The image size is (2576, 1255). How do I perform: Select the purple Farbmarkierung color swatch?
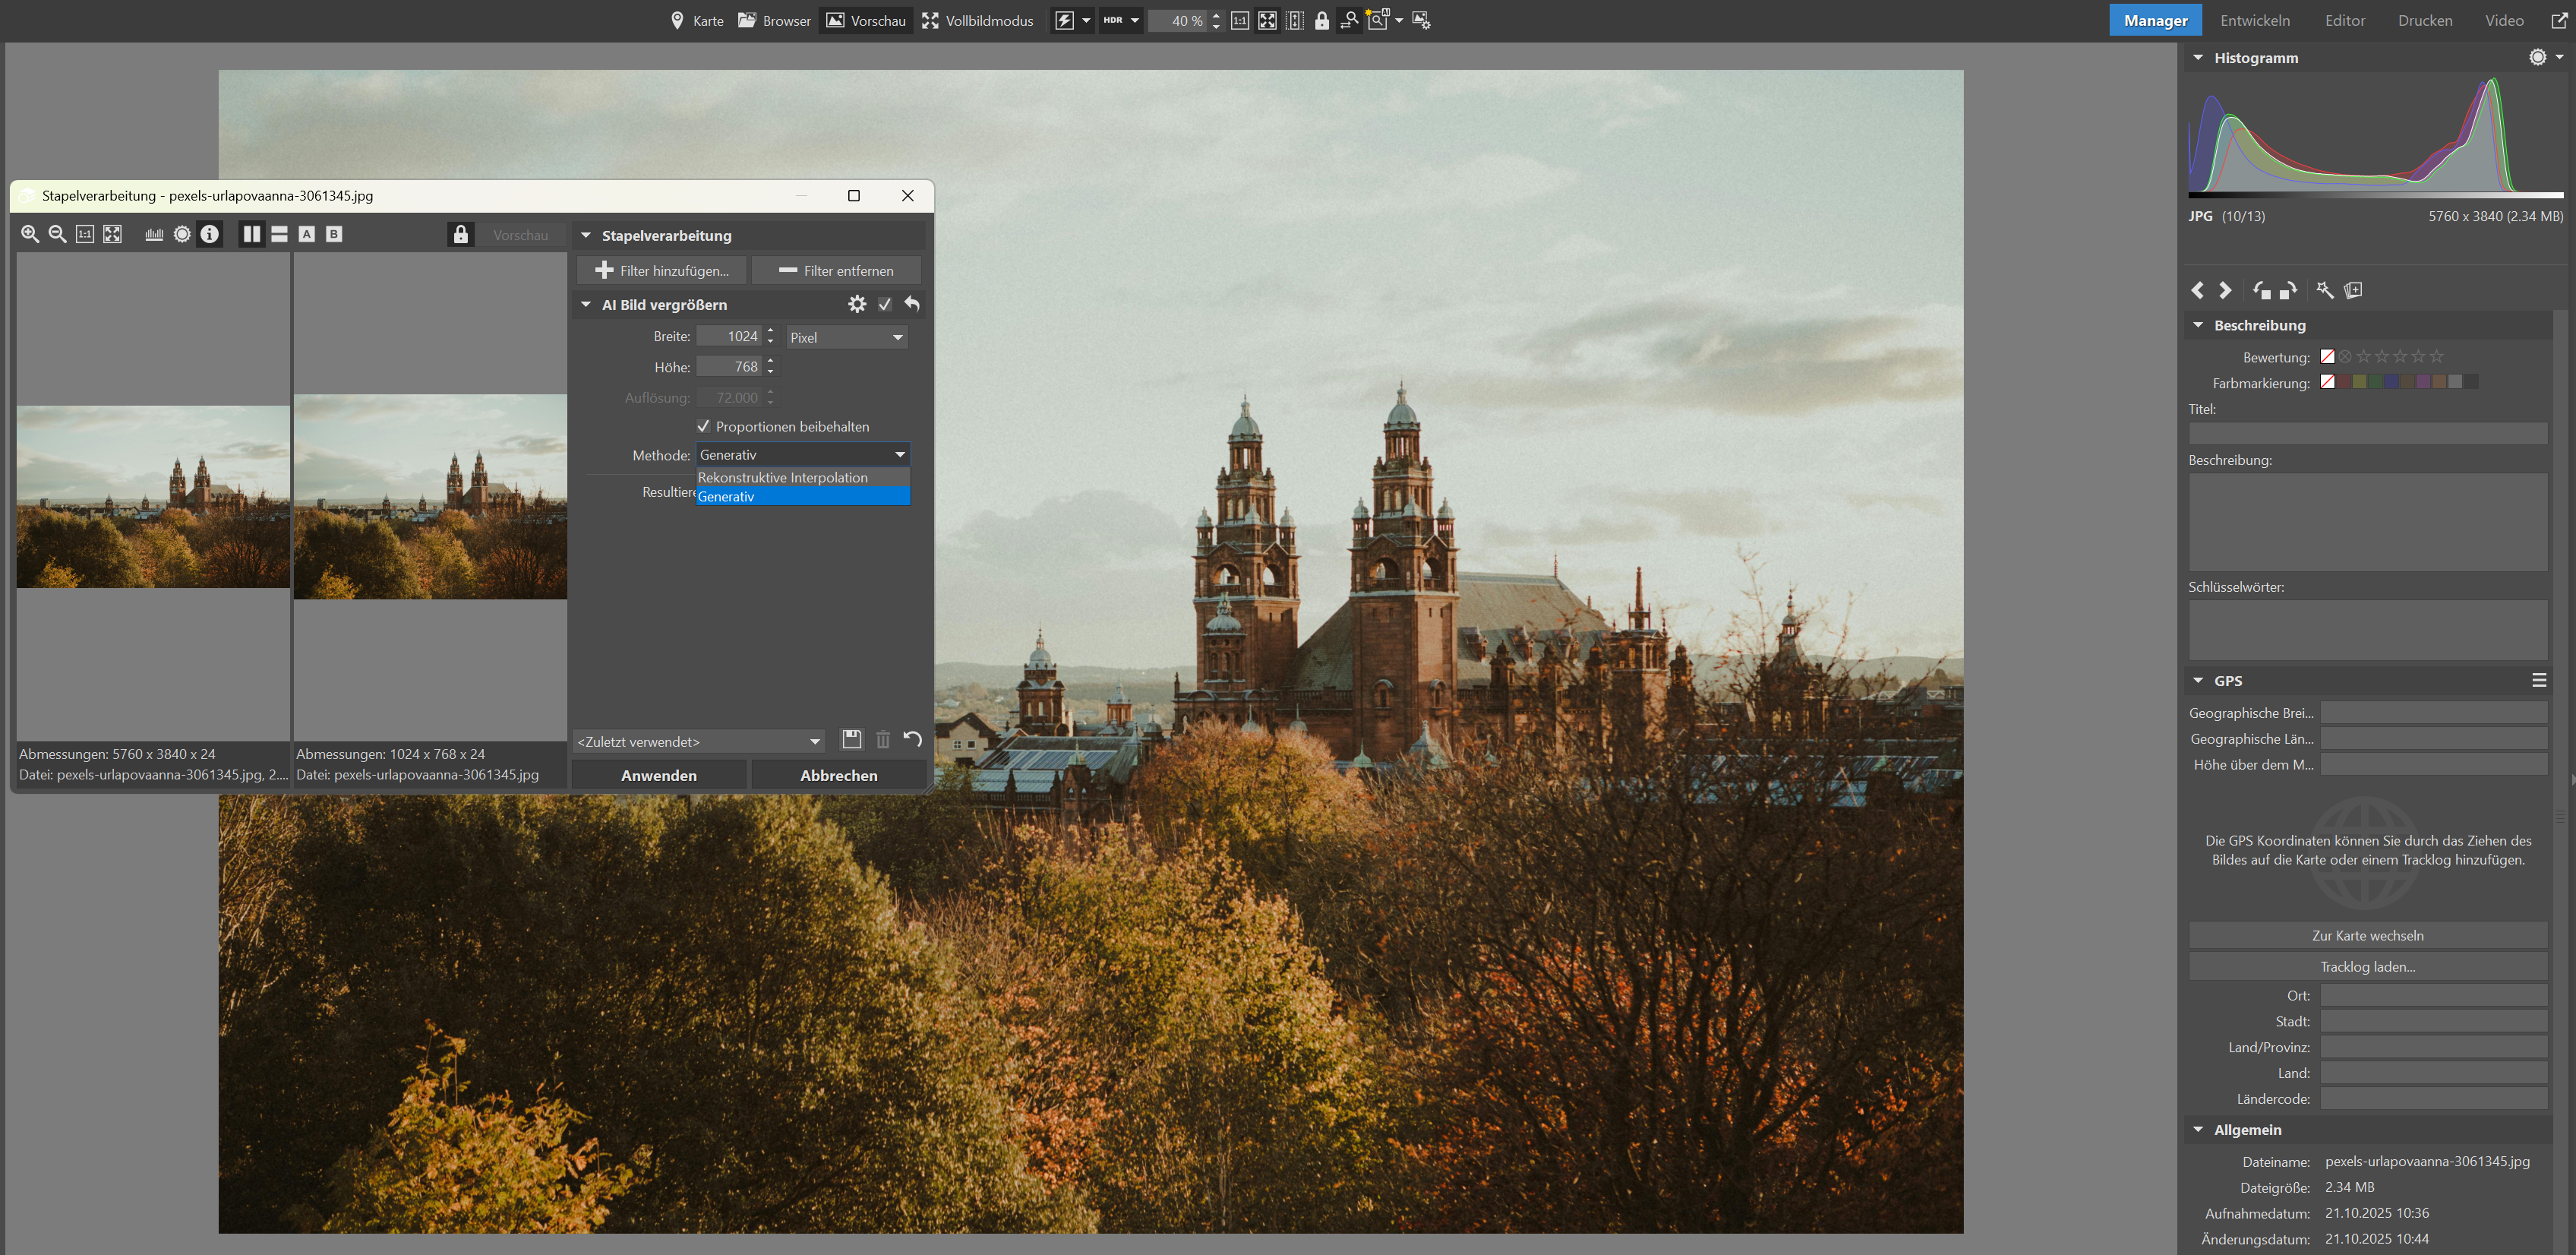(2423, 382)
